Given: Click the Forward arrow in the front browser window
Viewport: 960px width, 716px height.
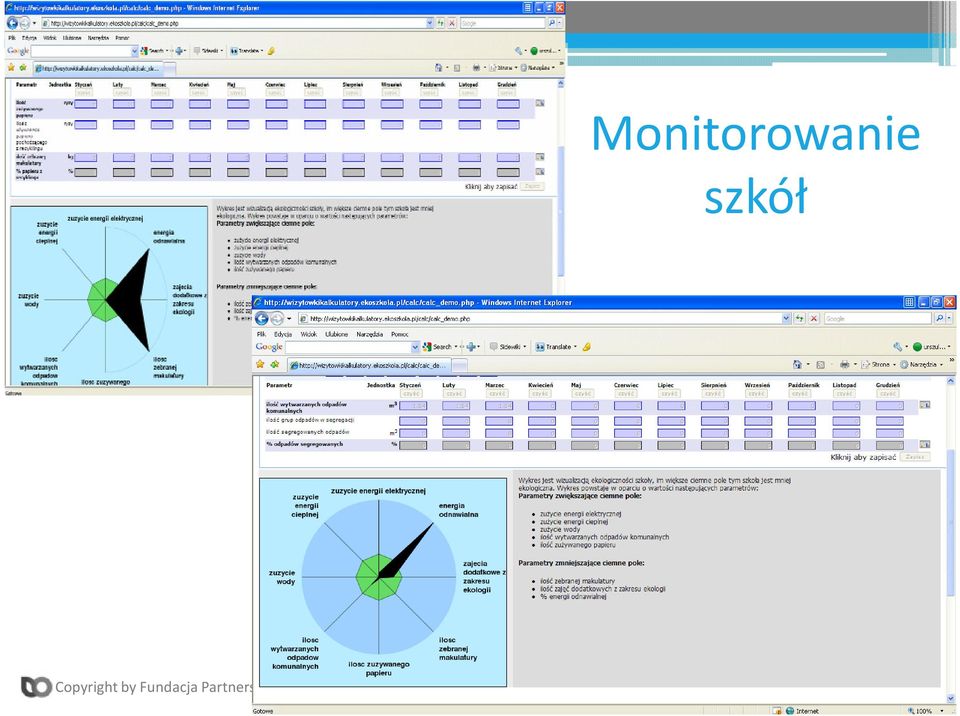Looking at the screenshot, I should tap(277, 318).
